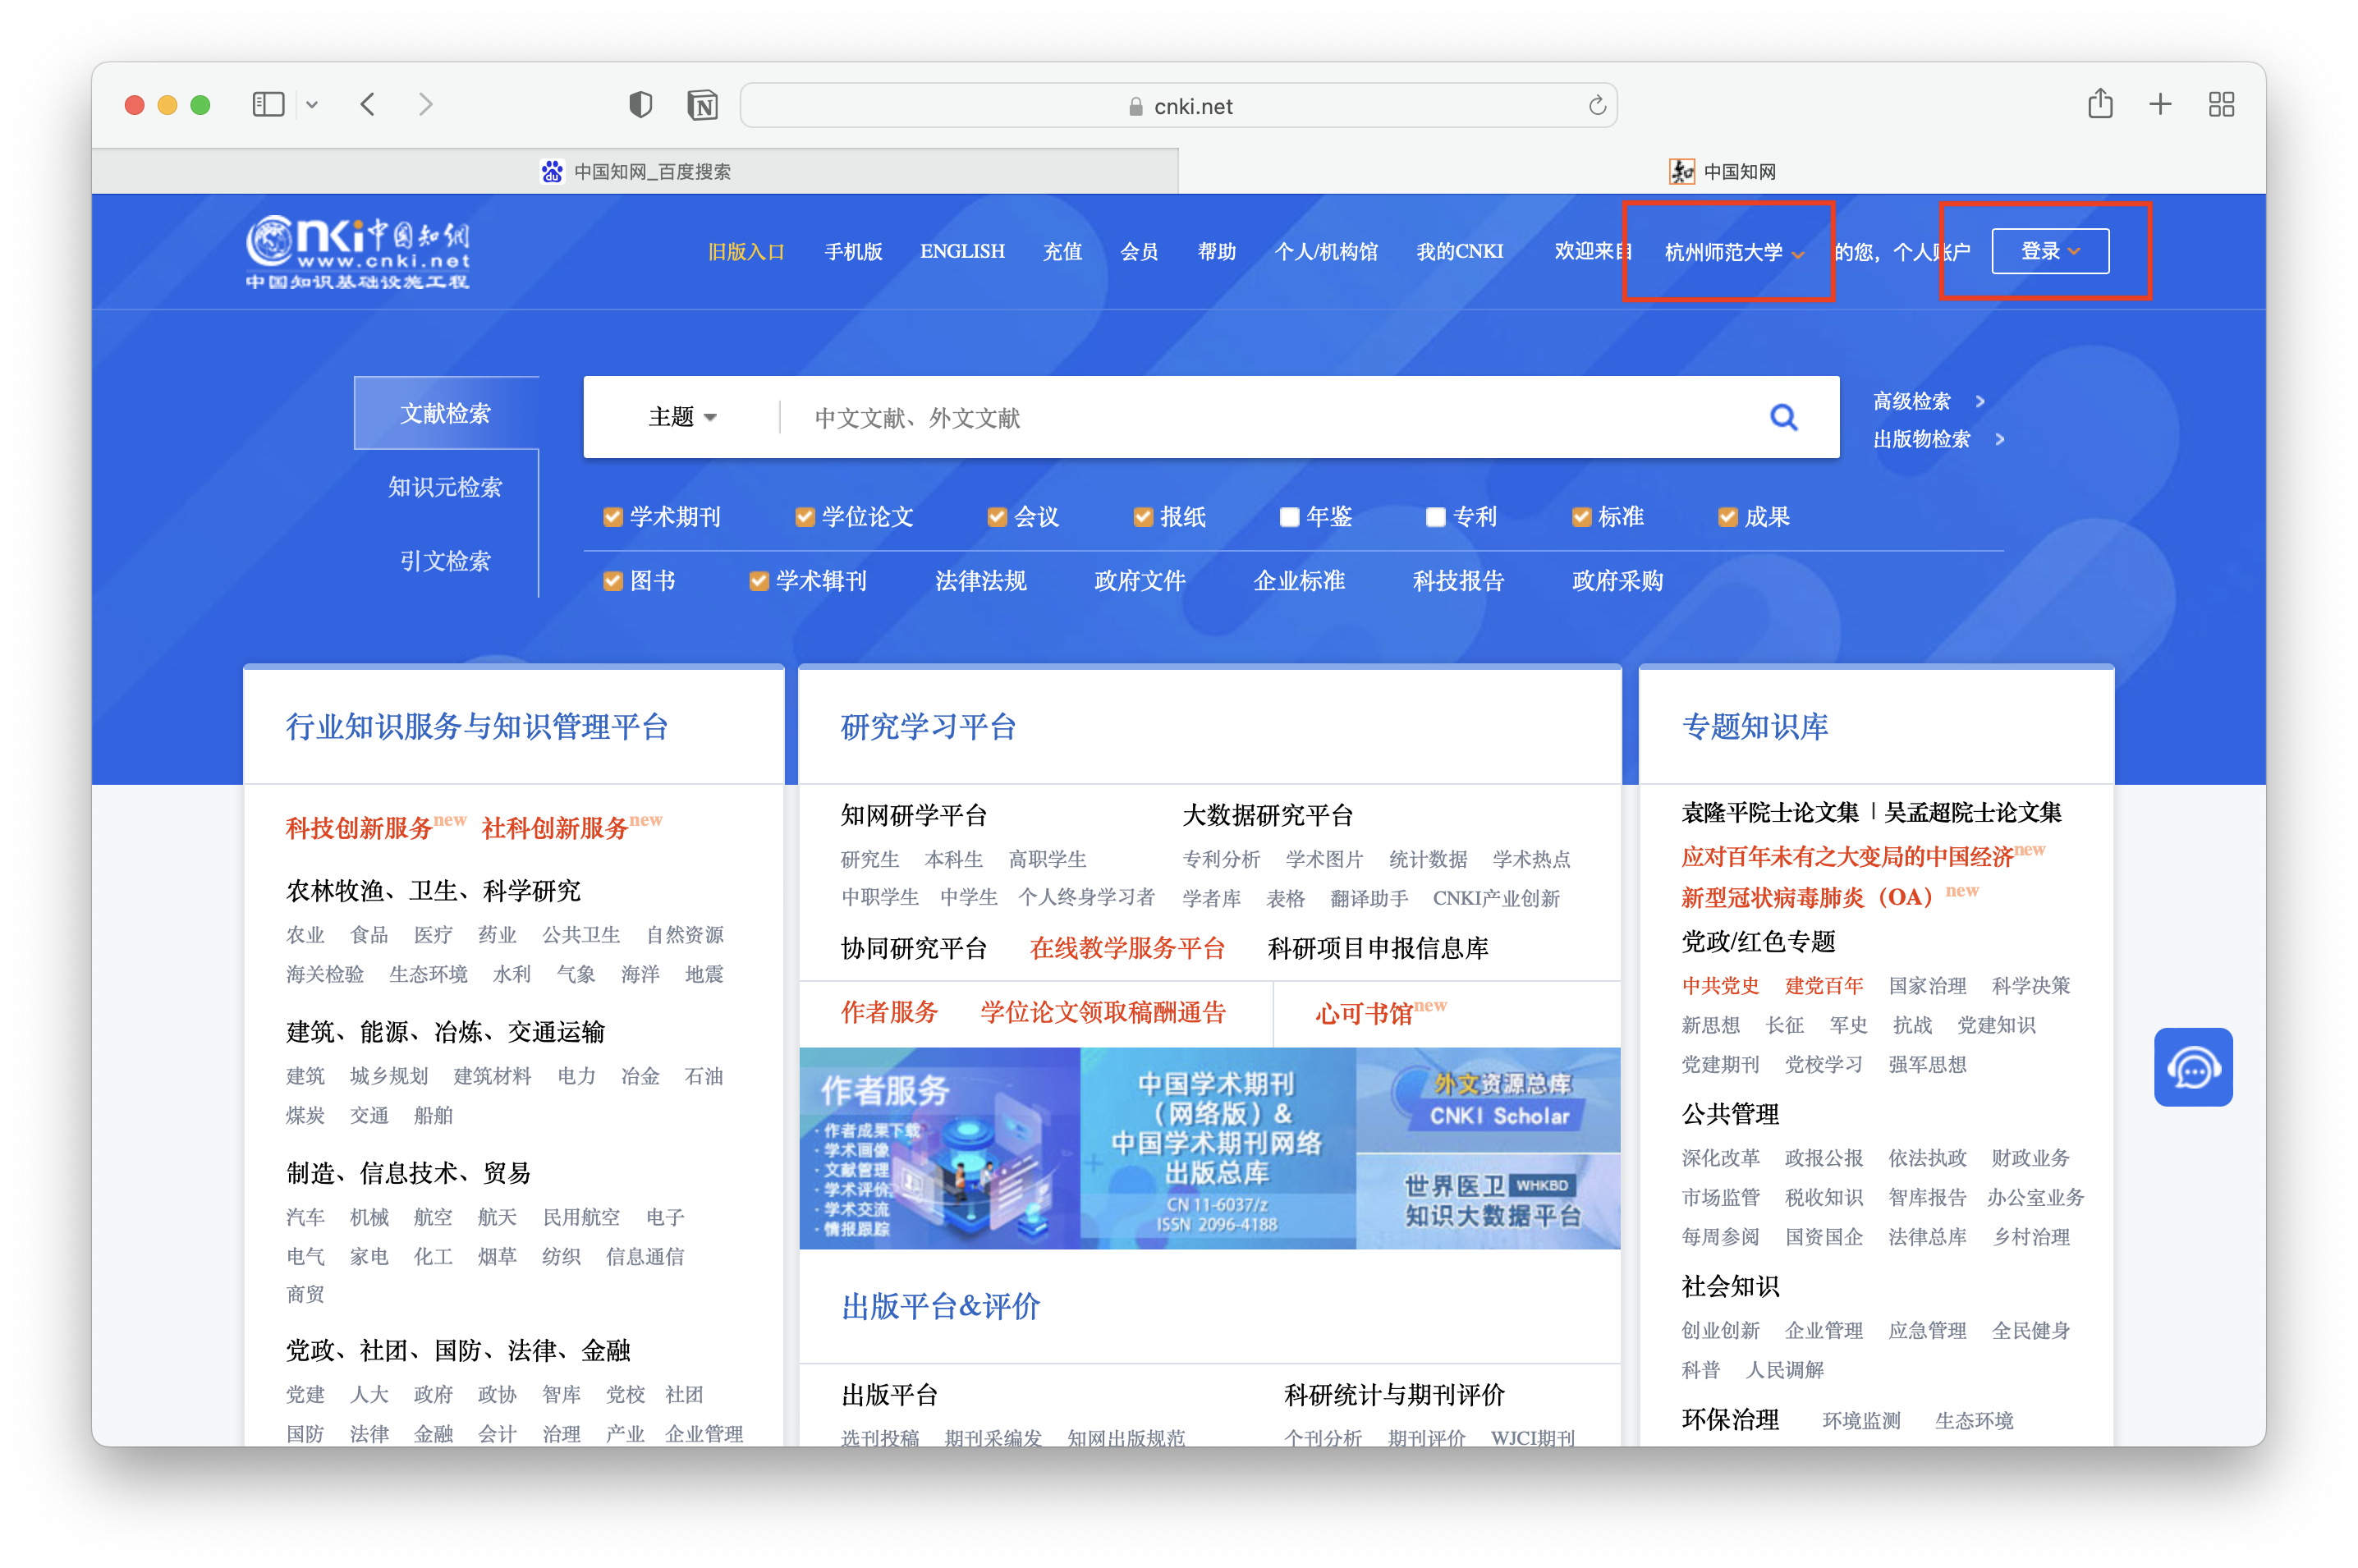Image resolution: width=2358 pixels, height=1568 pixels.
Task: Switch to the 知识元检索 tab
Action: (446, 487)
